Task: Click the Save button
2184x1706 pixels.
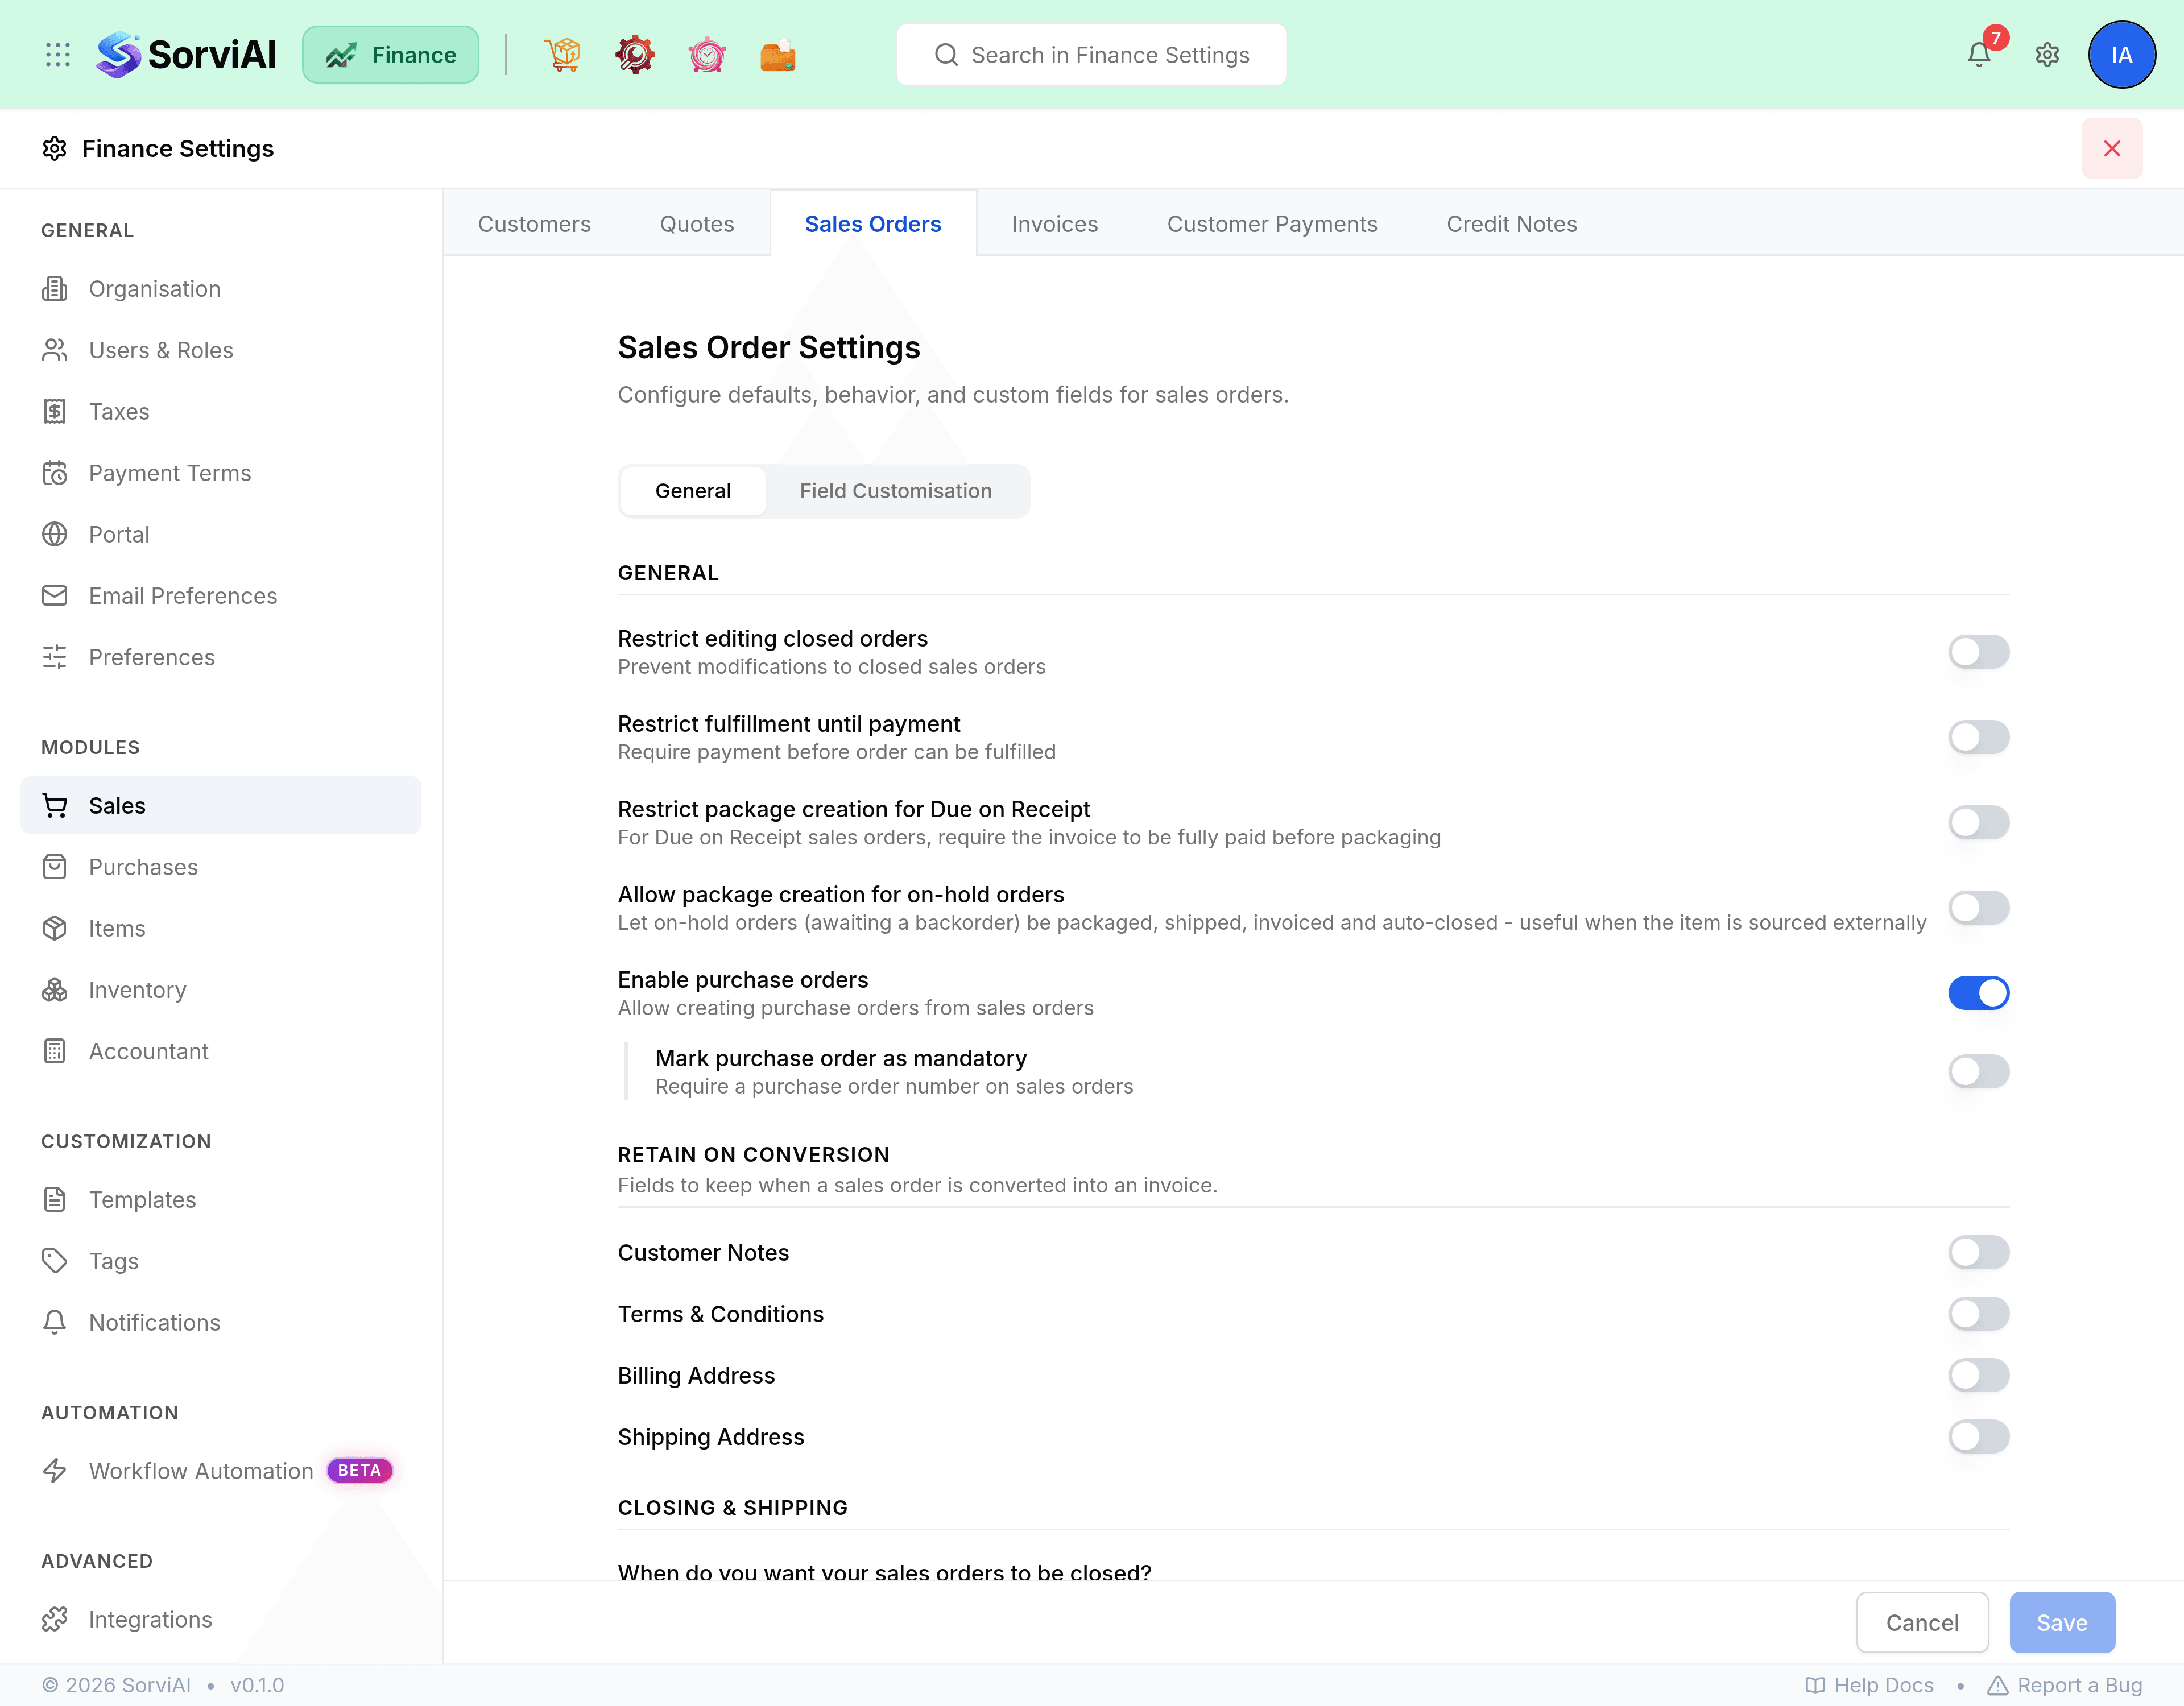Action: (2061, 1623)
